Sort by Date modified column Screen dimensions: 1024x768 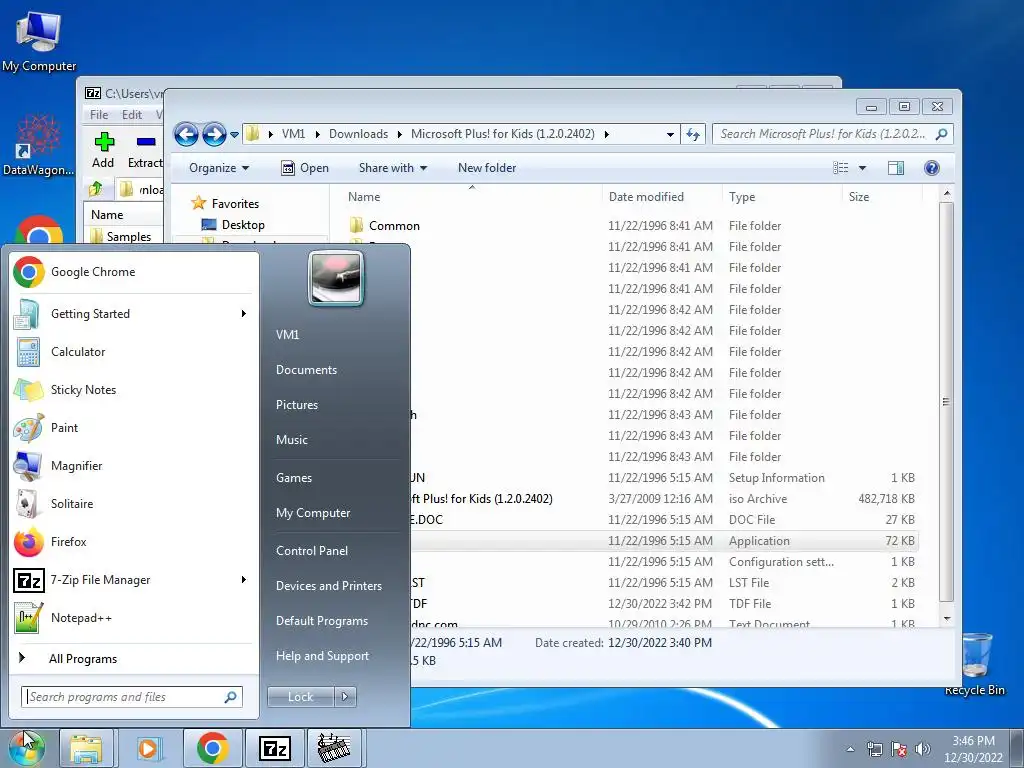(x=662, y=197)
